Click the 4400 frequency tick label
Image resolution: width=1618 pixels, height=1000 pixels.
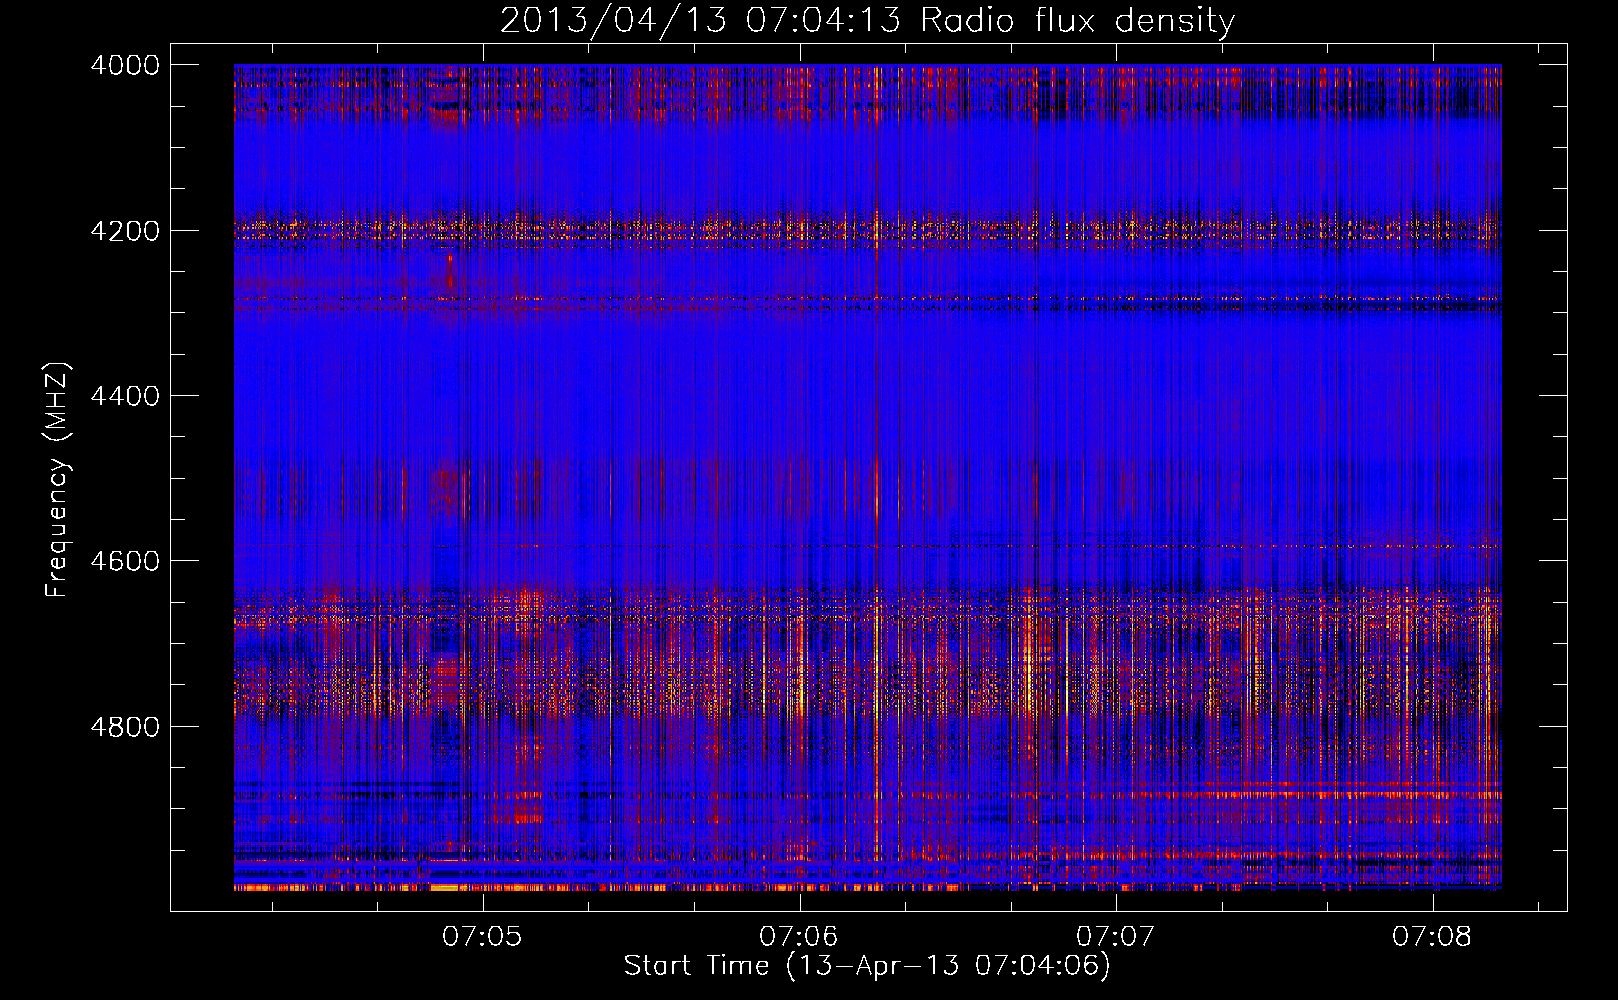pyautogui.click(x=125, y=396)
